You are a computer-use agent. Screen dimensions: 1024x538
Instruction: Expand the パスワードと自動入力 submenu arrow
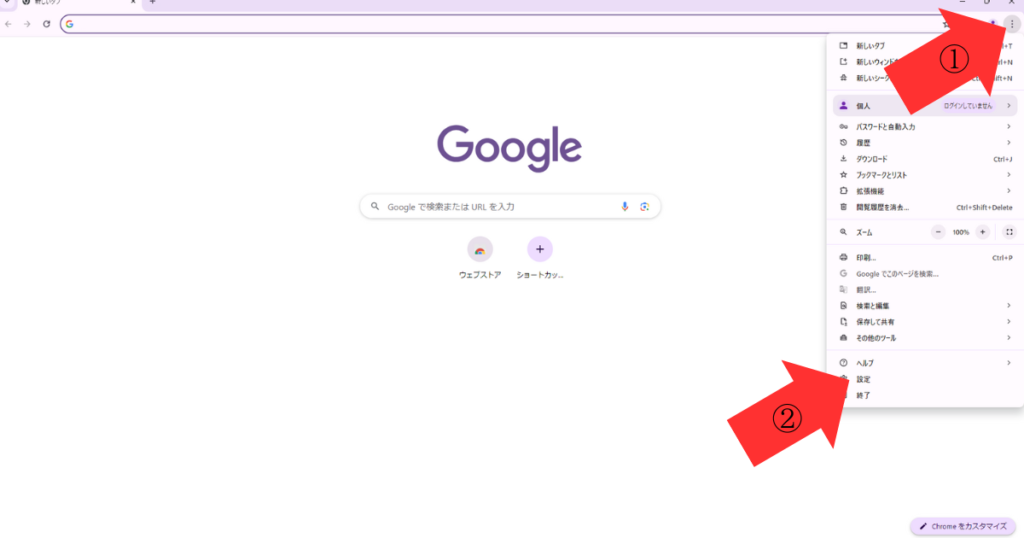pyautogui.click(x=1009, y=127)
